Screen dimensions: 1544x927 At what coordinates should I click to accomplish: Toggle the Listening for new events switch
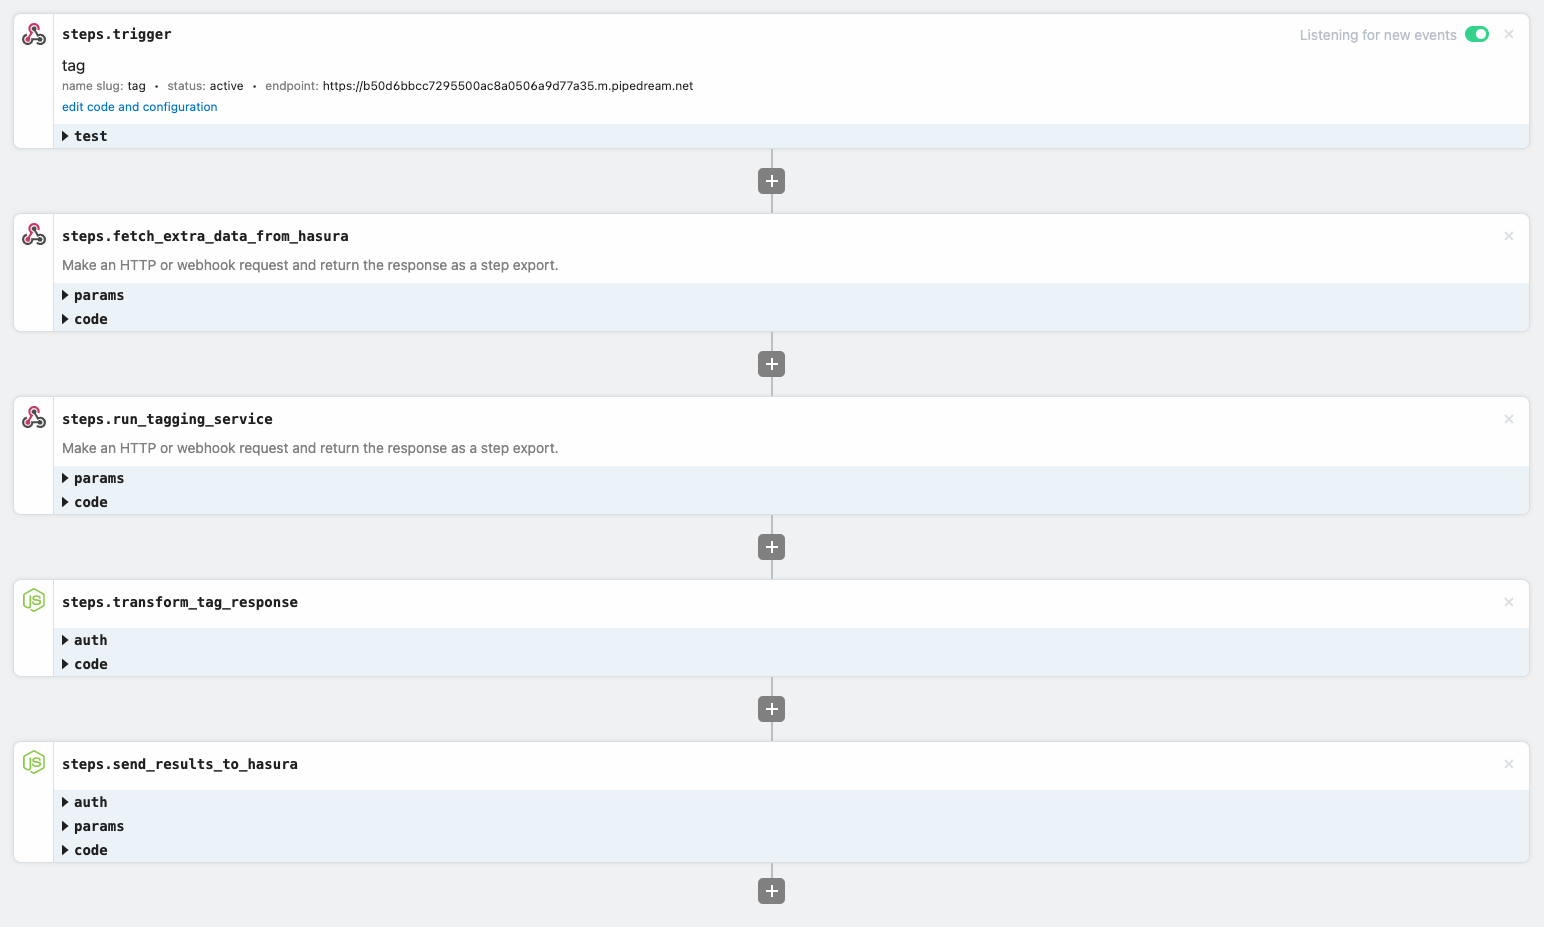click(x=1477, y=34)
